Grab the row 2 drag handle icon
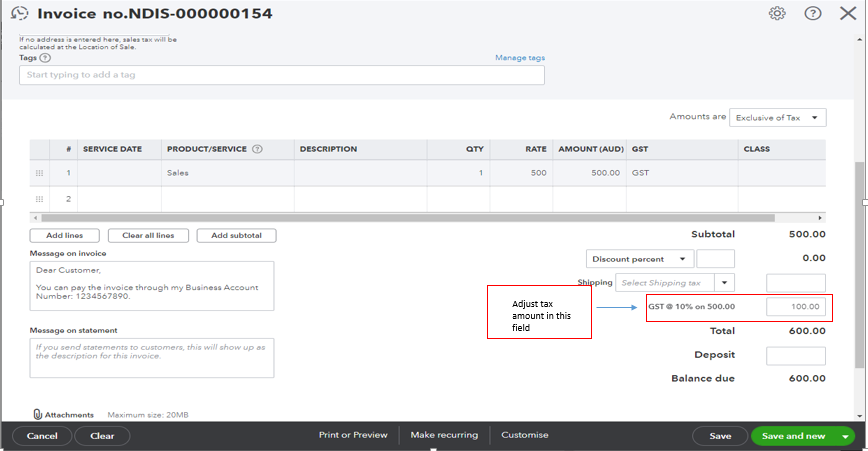Image resolution: width=868 pixels, height=451 pixels. [x=40, y=199]
